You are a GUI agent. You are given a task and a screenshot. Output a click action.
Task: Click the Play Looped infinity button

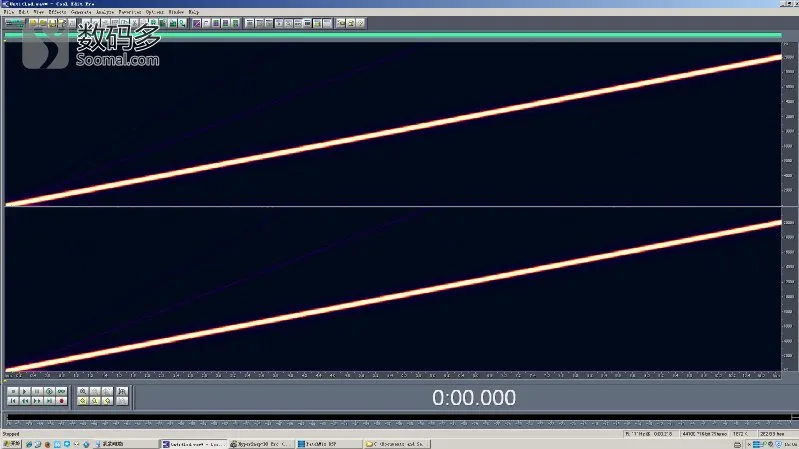62,391
